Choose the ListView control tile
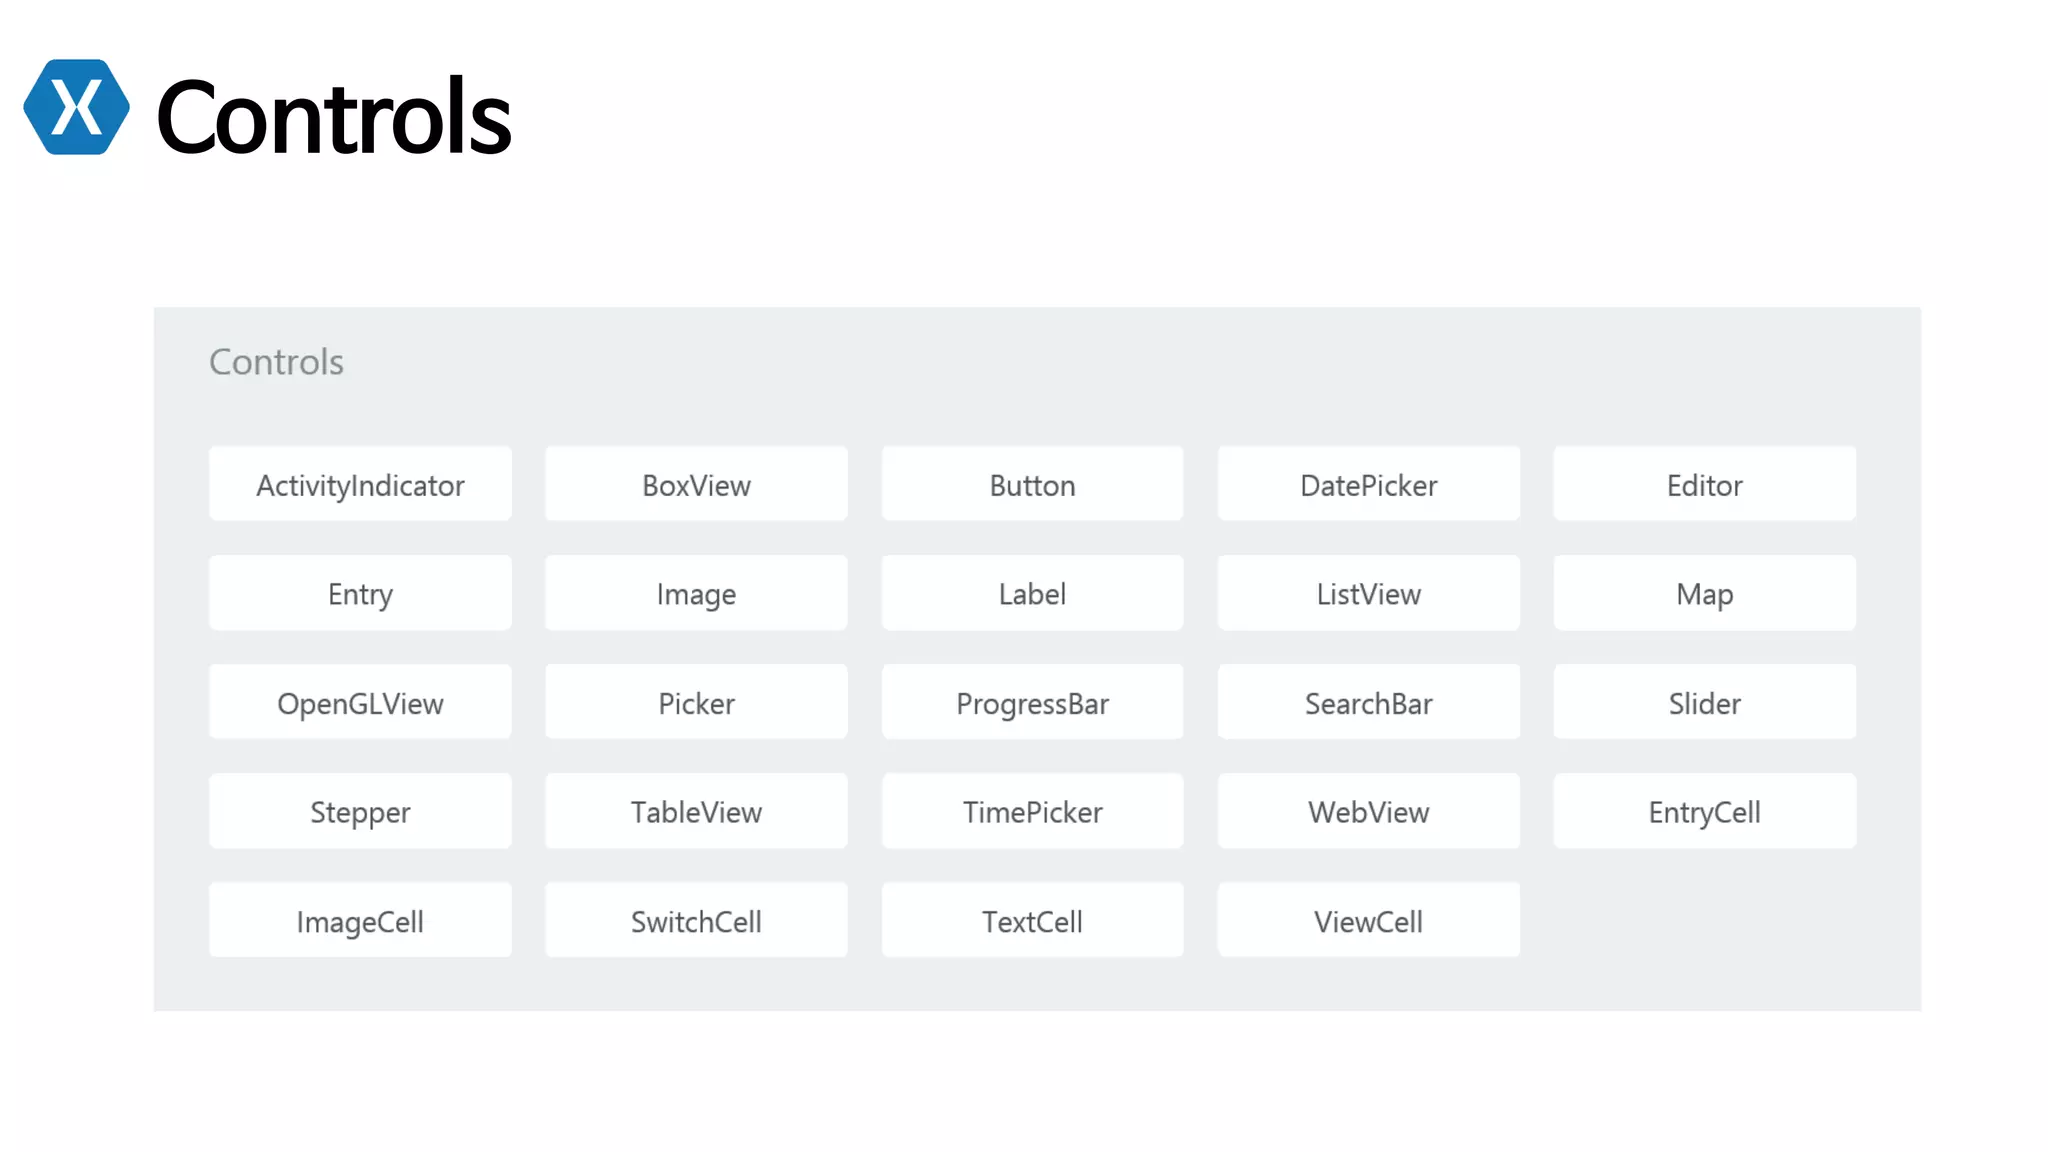The width and height of the screenshot is (2048, 1152). click(x=1368, y=594)
